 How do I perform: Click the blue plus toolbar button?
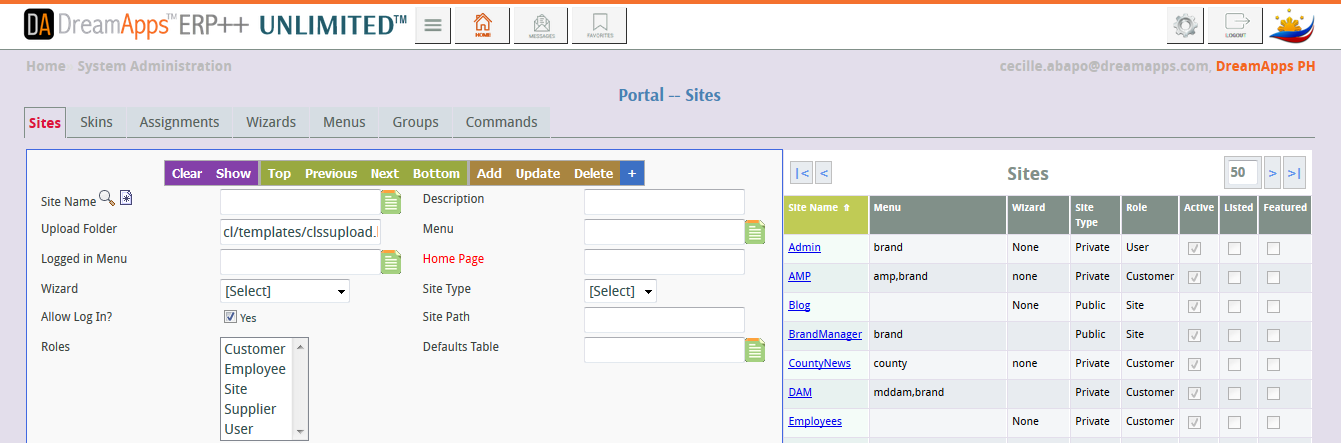point(631,173)
